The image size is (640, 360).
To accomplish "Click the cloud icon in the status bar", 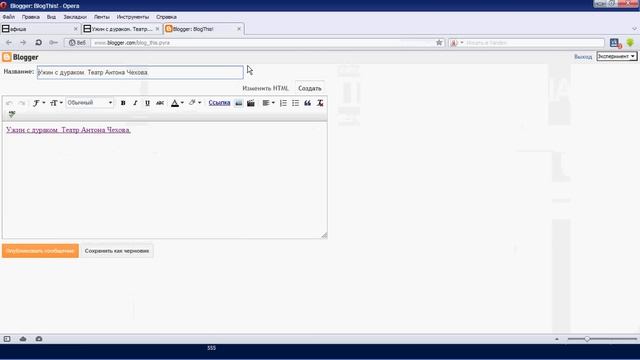I will (23, 339).
